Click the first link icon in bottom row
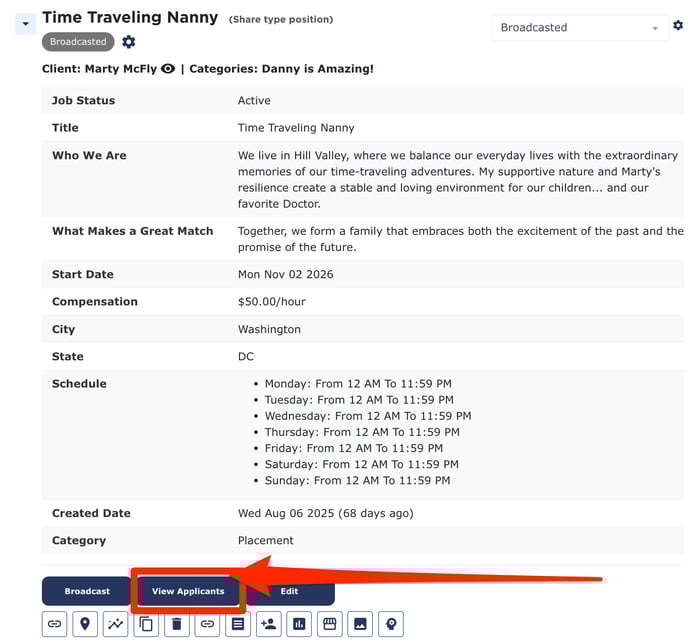The height and width of the screenshot is (642, 688). click(55, 624)
